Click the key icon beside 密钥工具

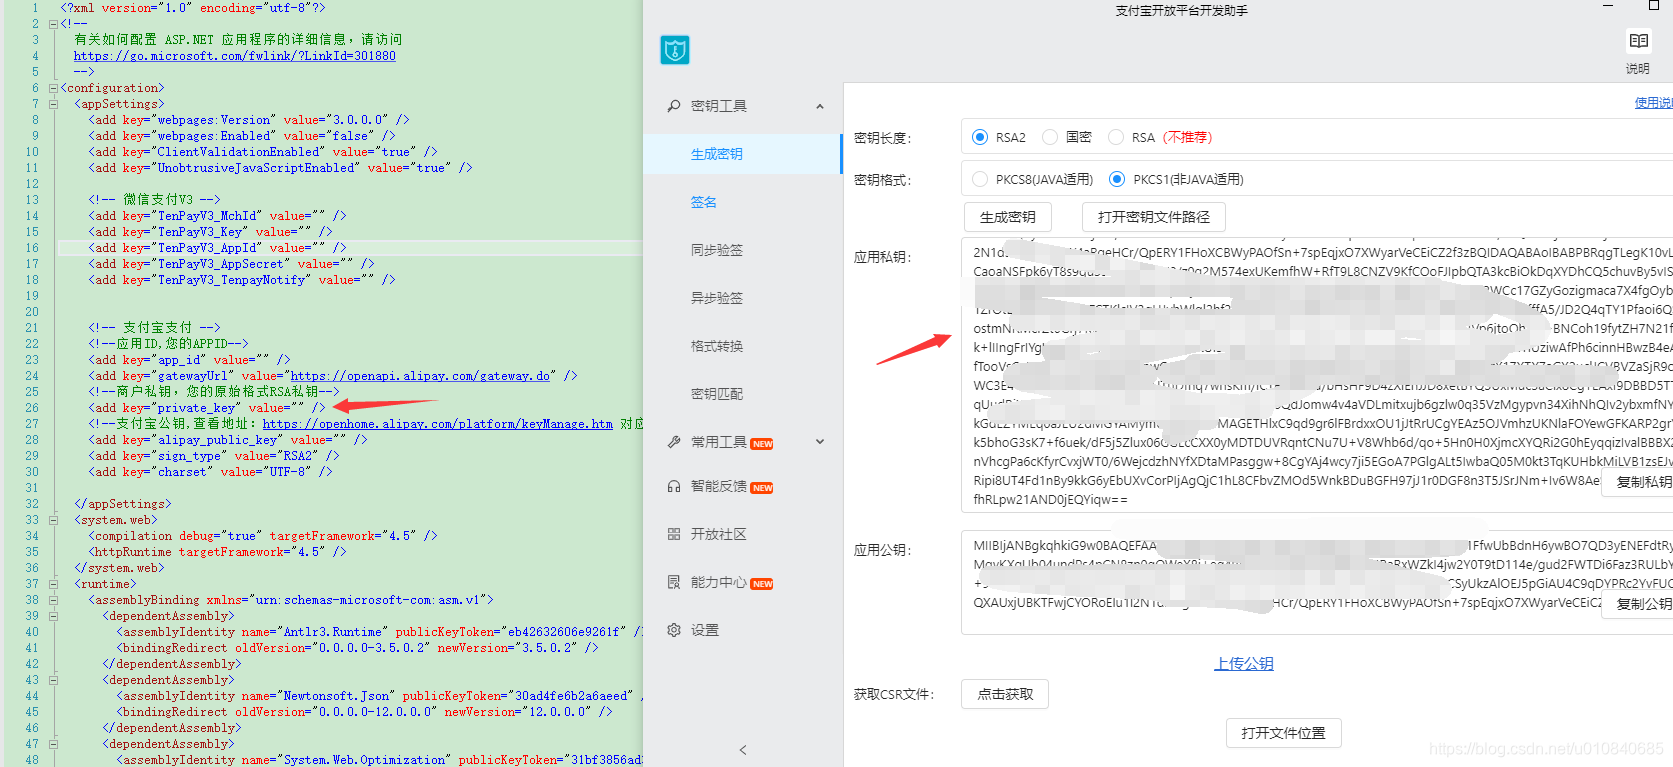[674, 106]
